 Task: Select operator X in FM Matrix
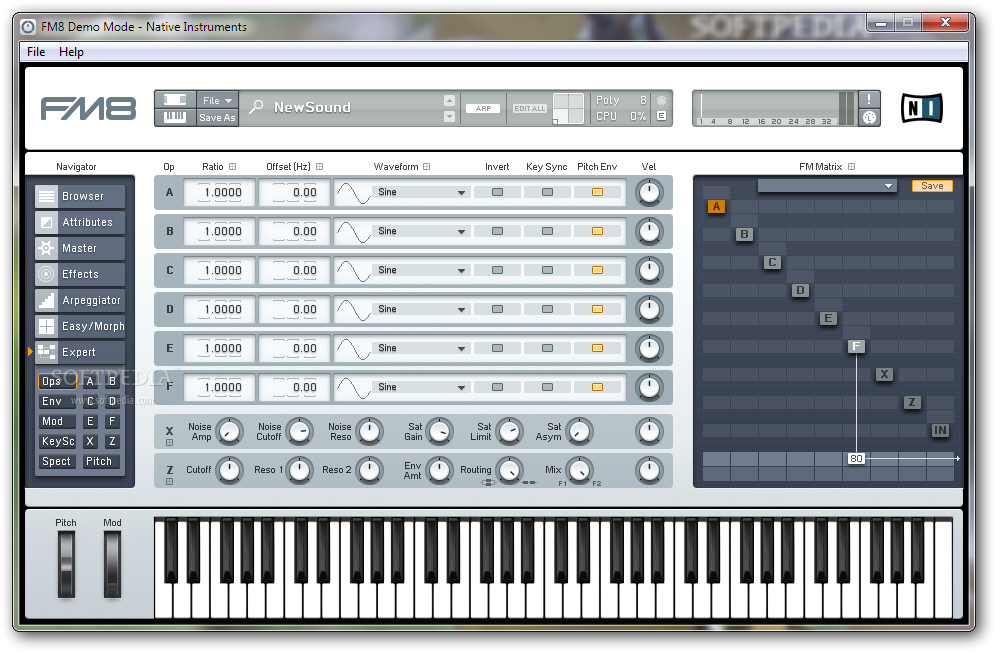pos(884,374)
